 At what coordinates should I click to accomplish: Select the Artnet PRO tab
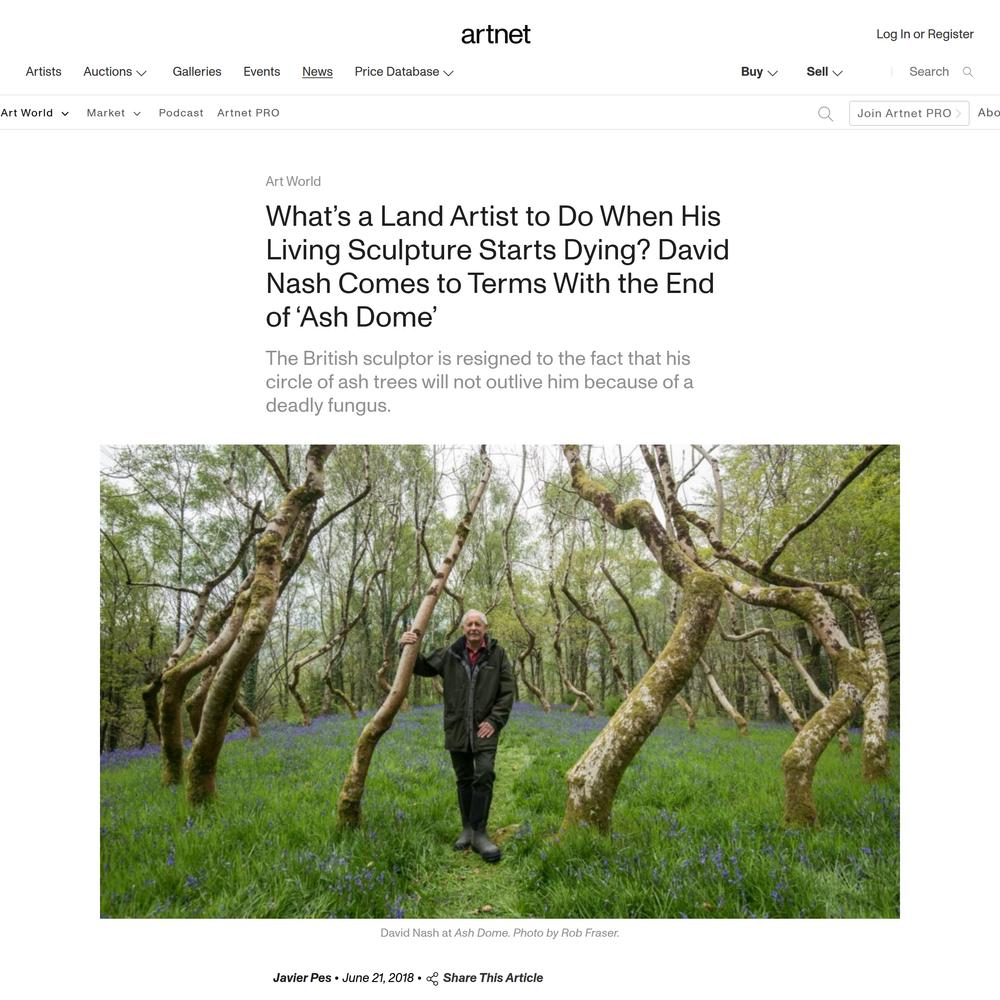click(x=248, y=113)
